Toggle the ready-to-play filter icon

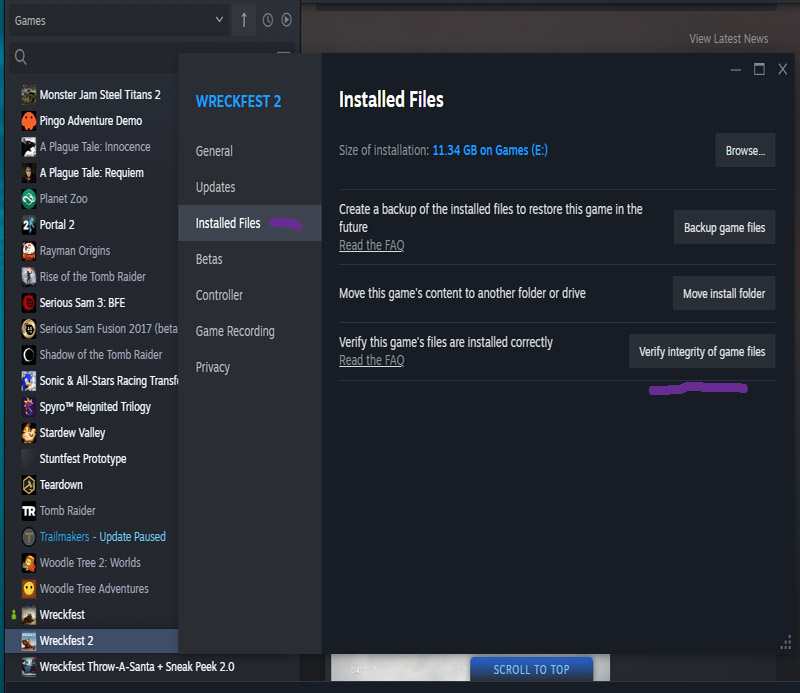287,20
